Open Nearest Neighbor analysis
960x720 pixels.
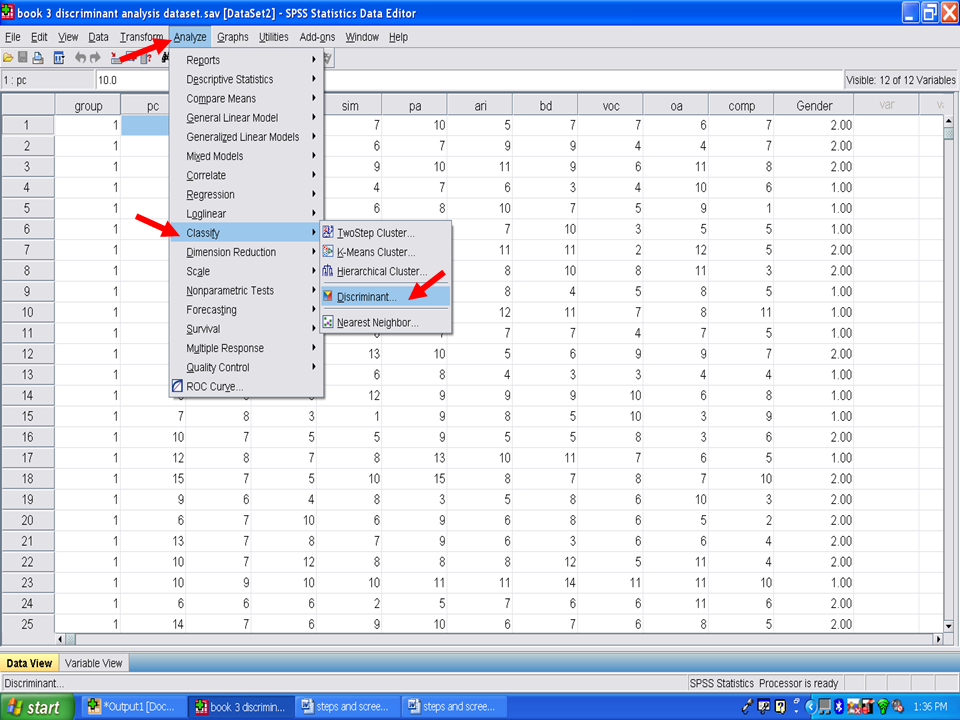coord(377,323)
